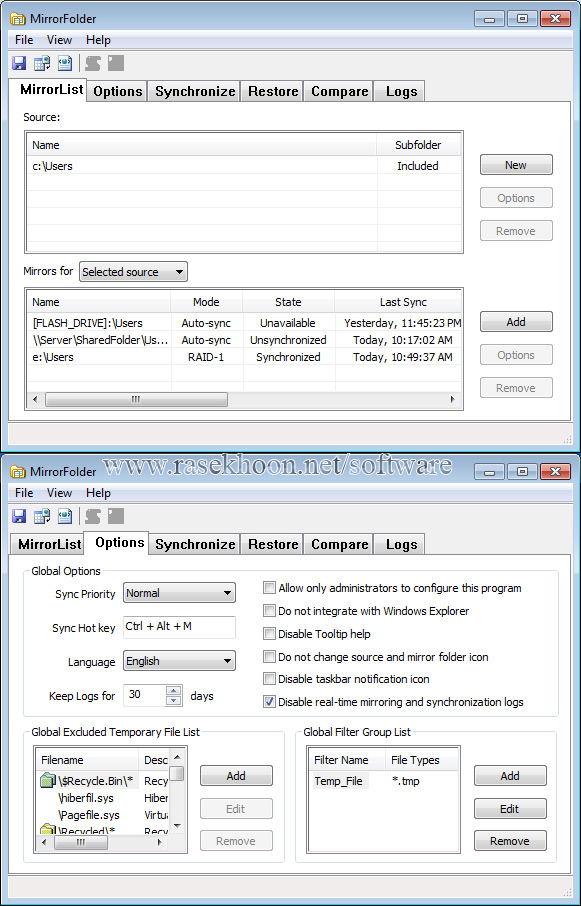Uncheck Disable real-time mirroring and synchronization logs
Viewport: 581px width, 906px height.
tap(269, 702)
